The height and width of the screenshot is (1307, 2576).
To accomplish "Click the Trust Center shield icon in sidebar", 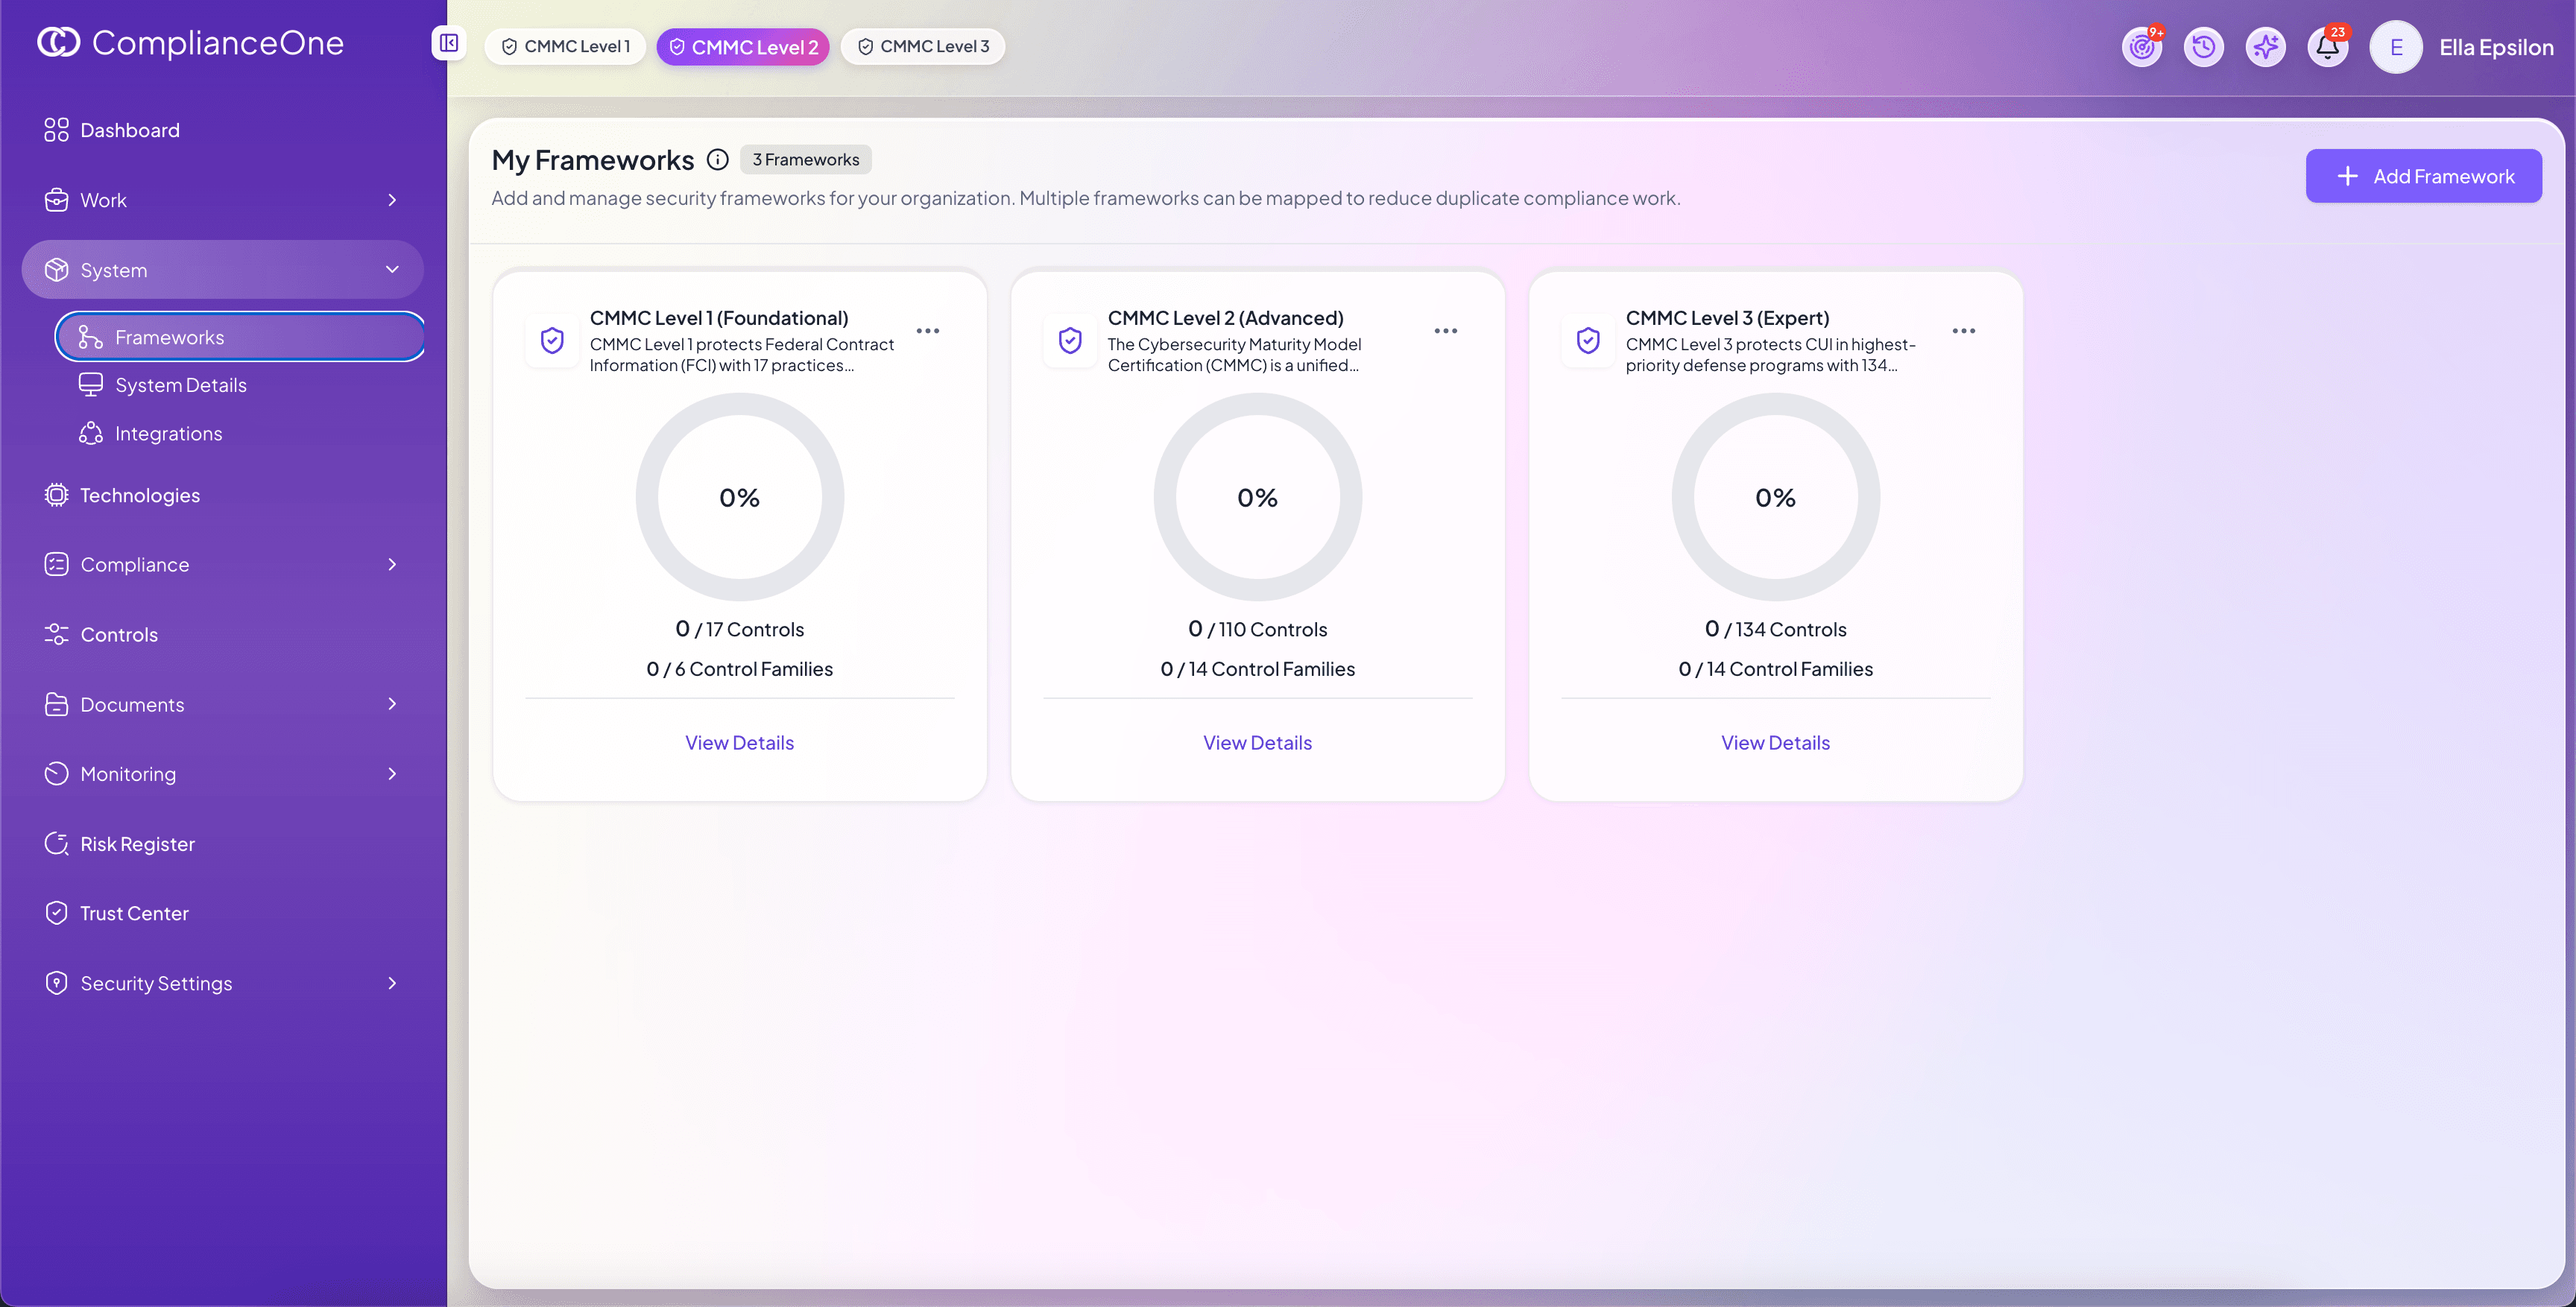I will tap(57, 913).
